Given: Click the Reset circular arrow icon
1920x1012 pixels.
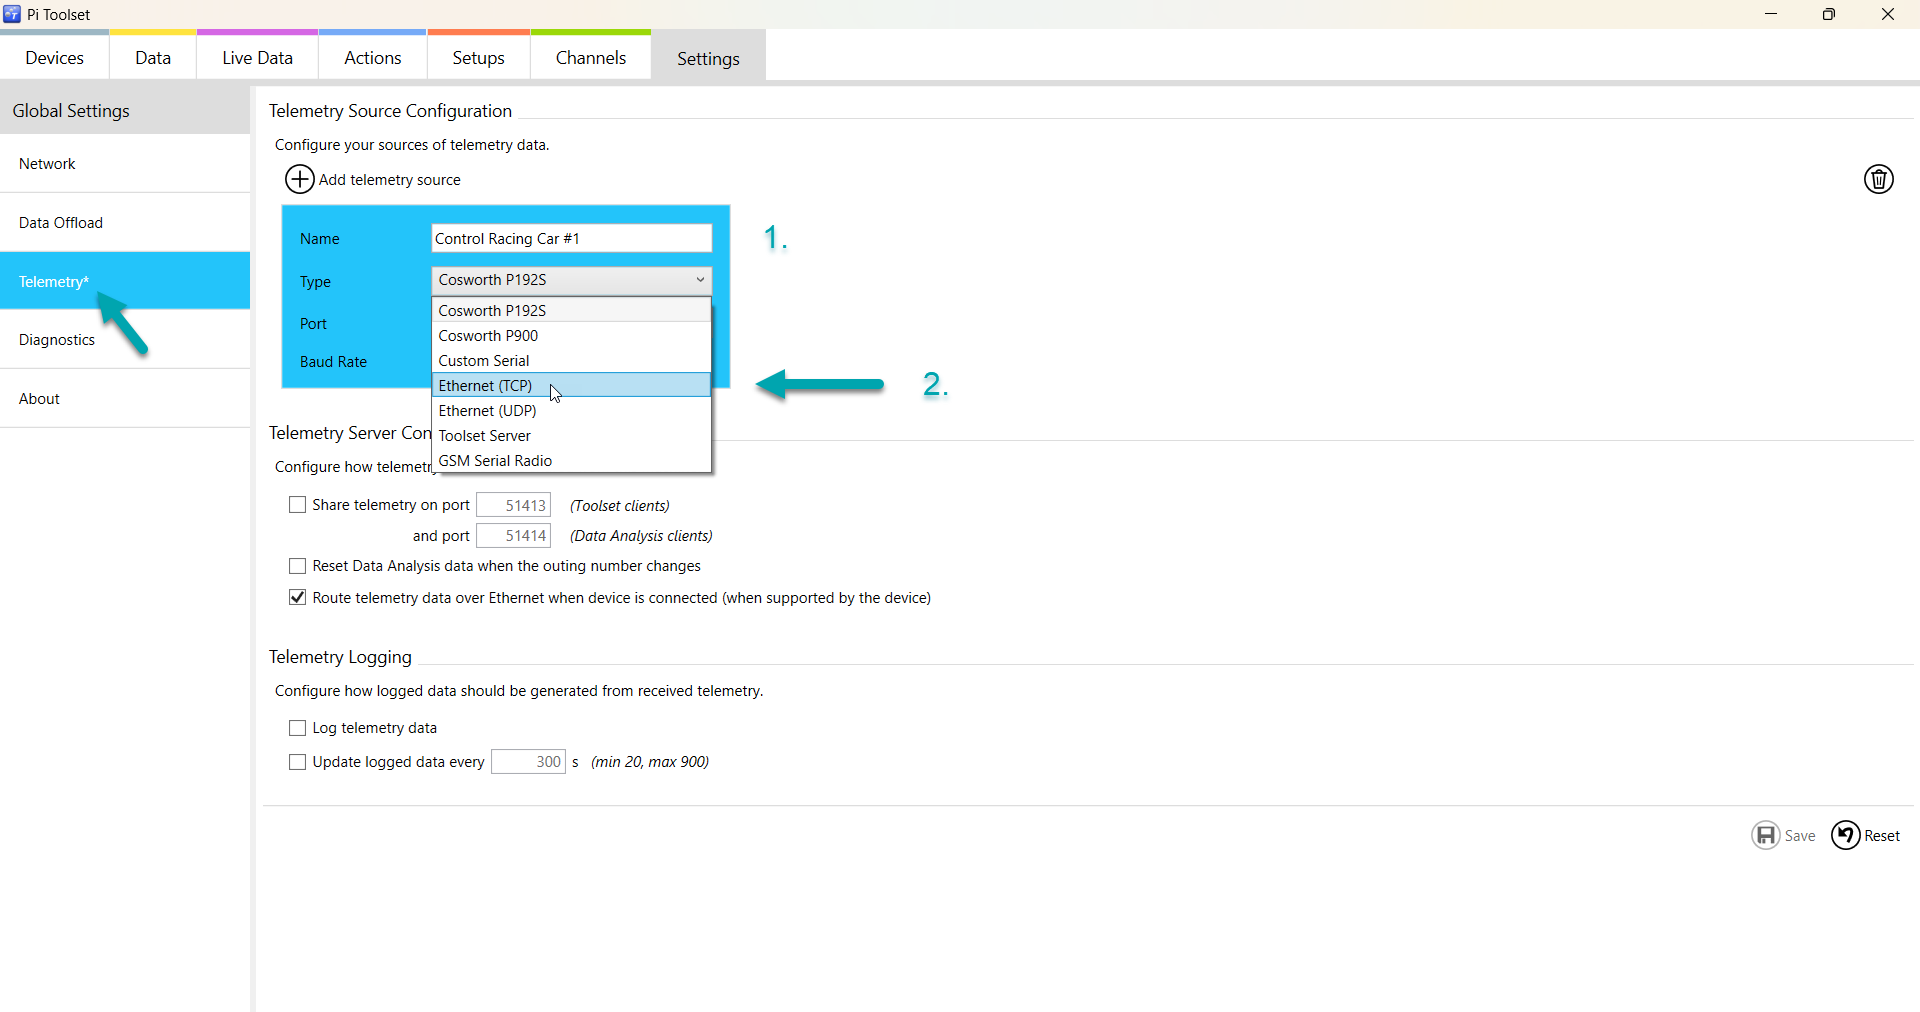Looking at the screenshot, I should coord(1845,835).
